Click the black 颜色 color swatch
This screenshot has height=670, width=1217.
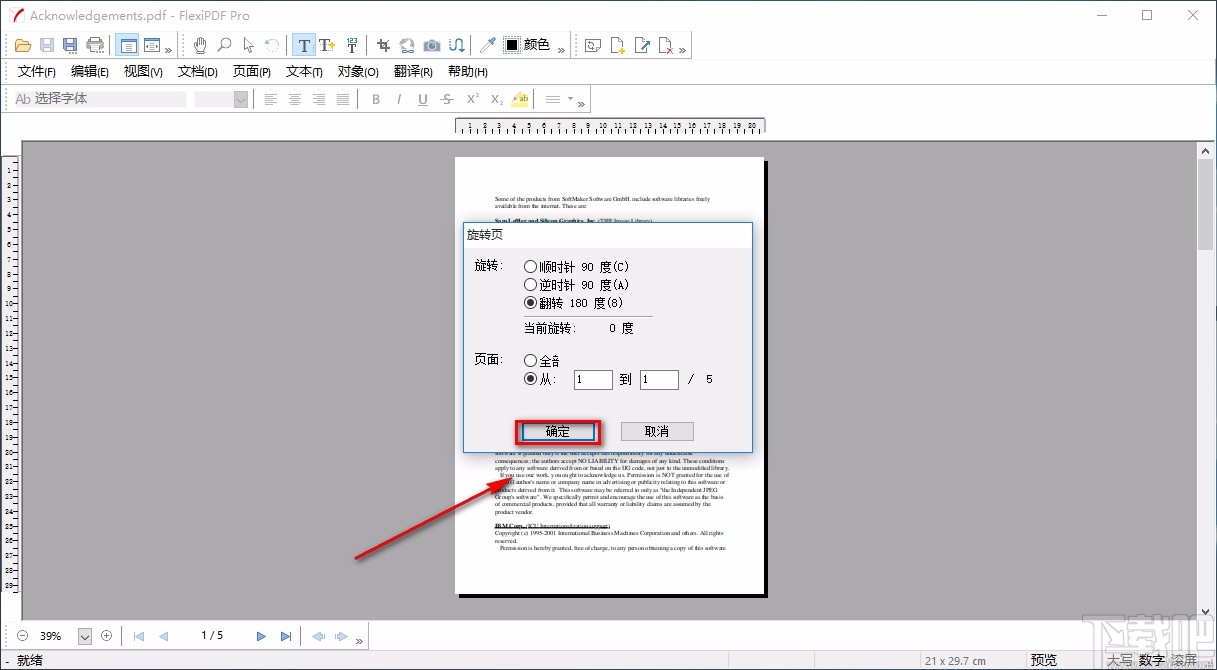point(512,45)
